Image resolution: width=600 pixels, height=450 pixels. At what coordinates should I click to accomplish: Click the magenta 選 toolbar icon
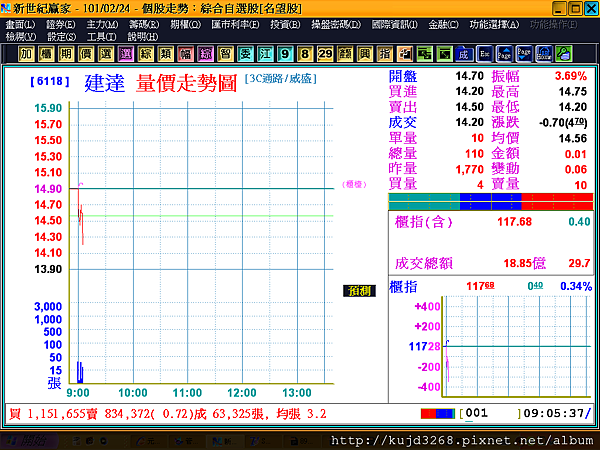pos(126,54)
